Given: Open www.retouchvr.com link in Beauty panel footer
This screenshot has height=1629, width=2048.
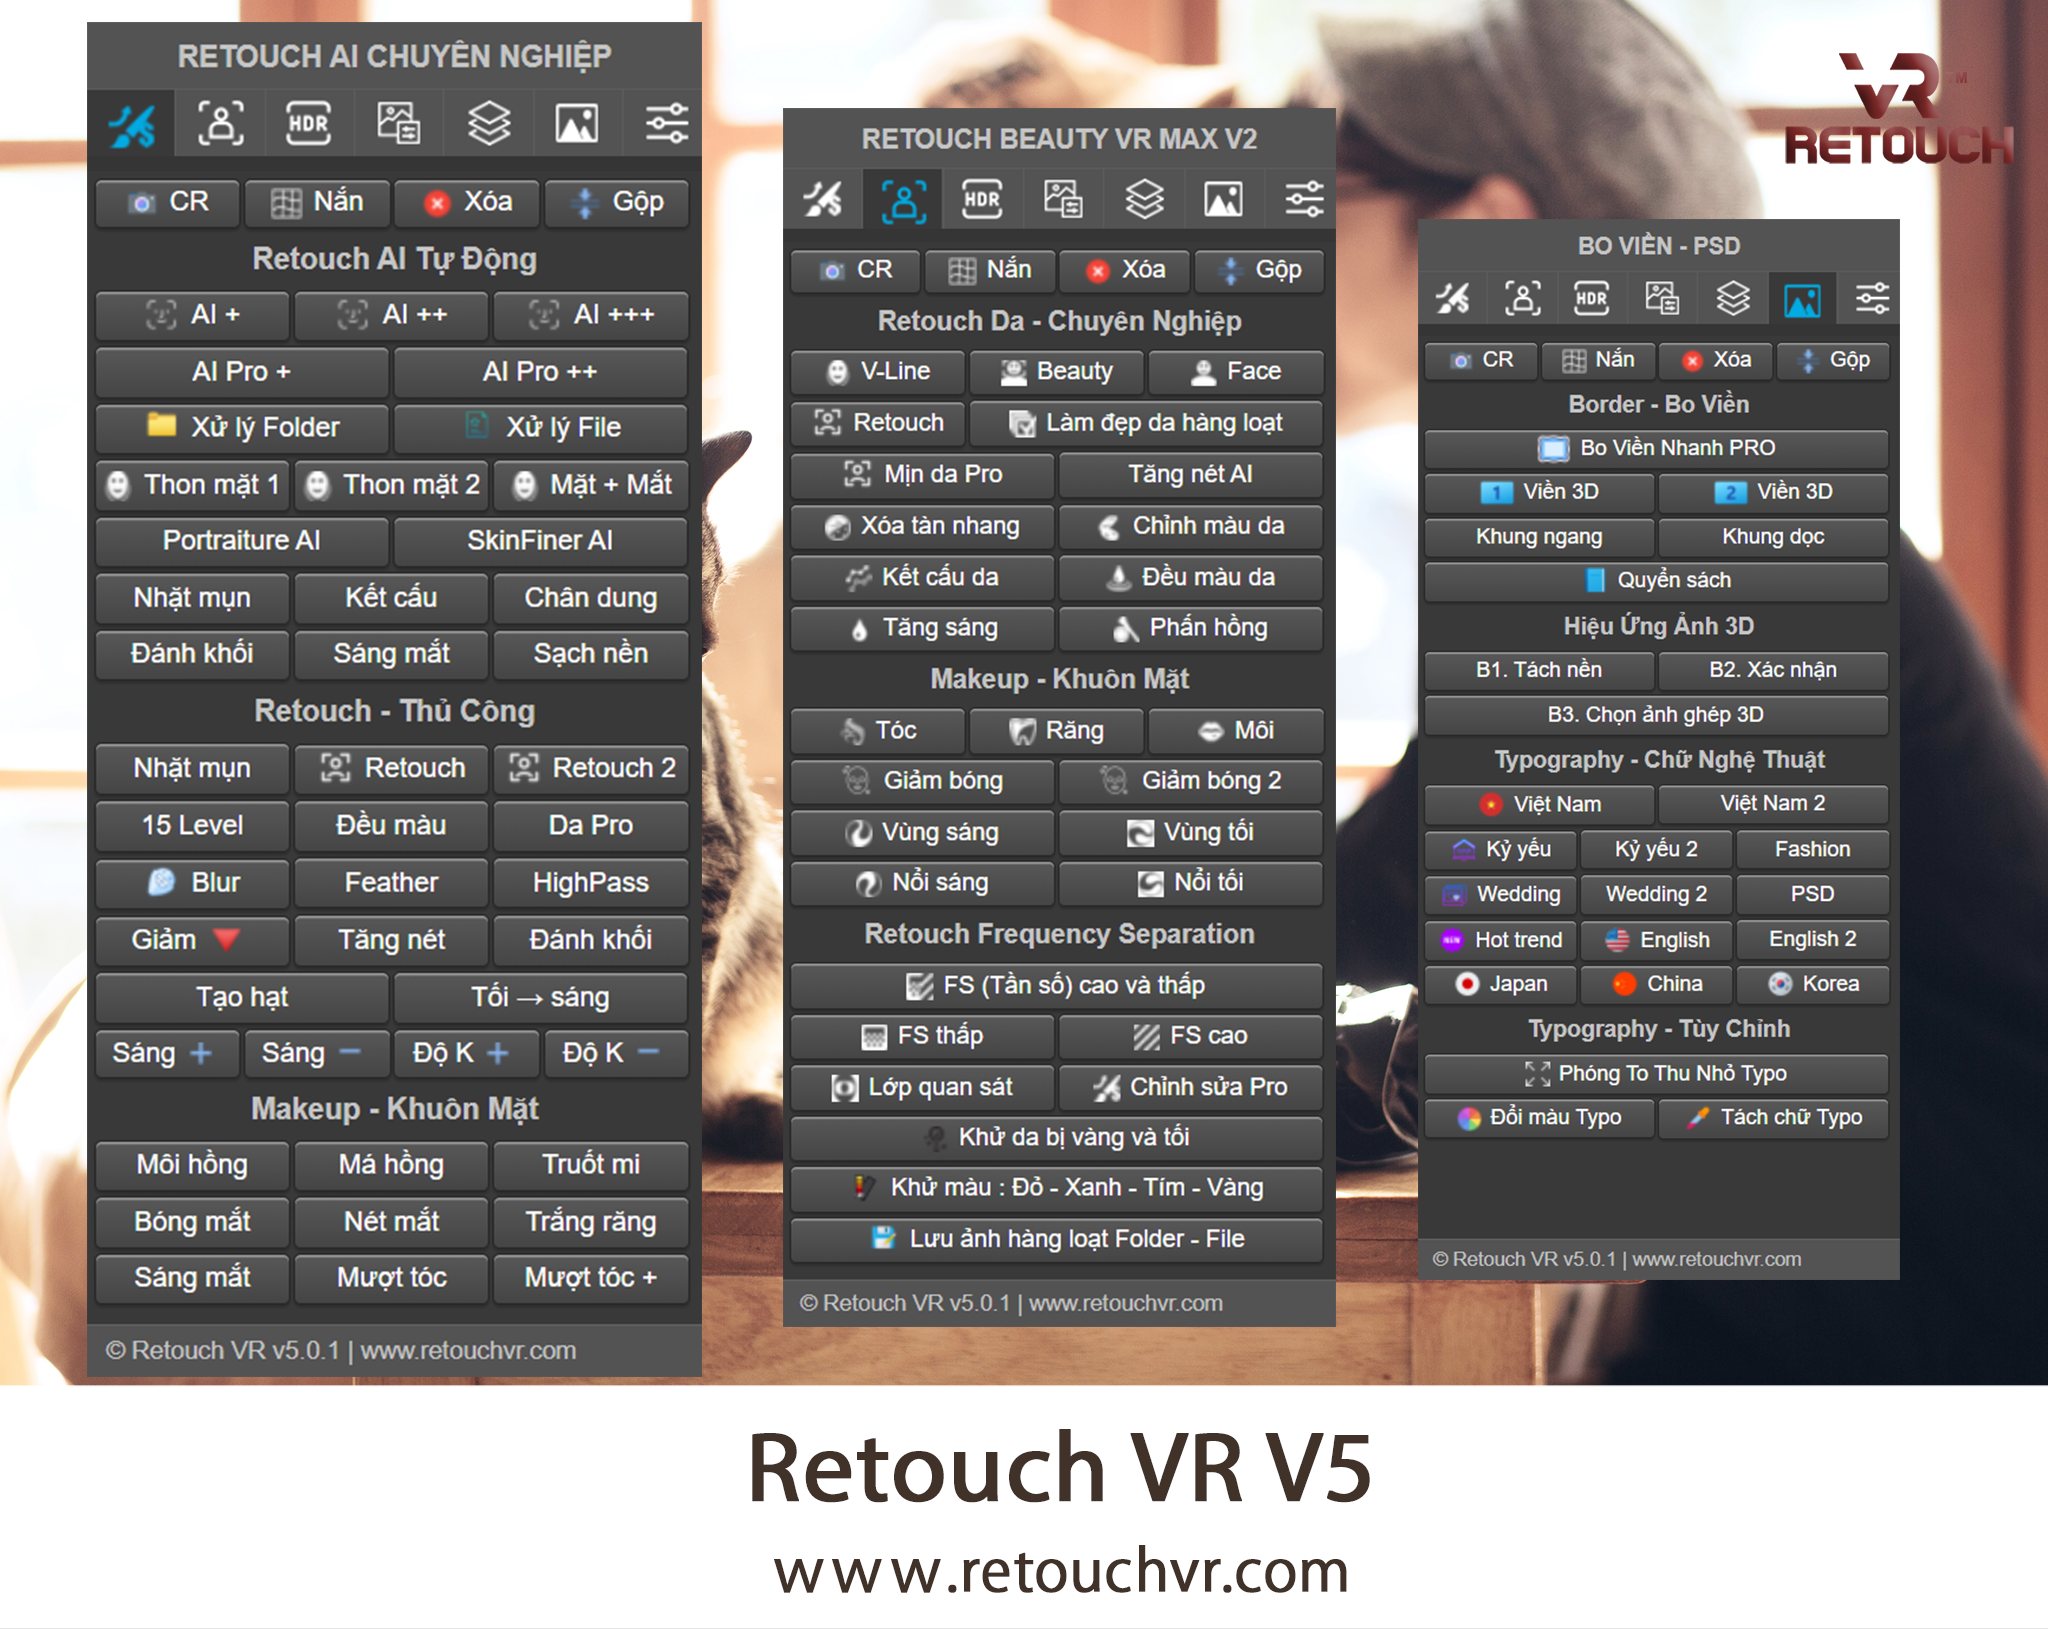Looking at the screenshot, I should 1126,1303.
